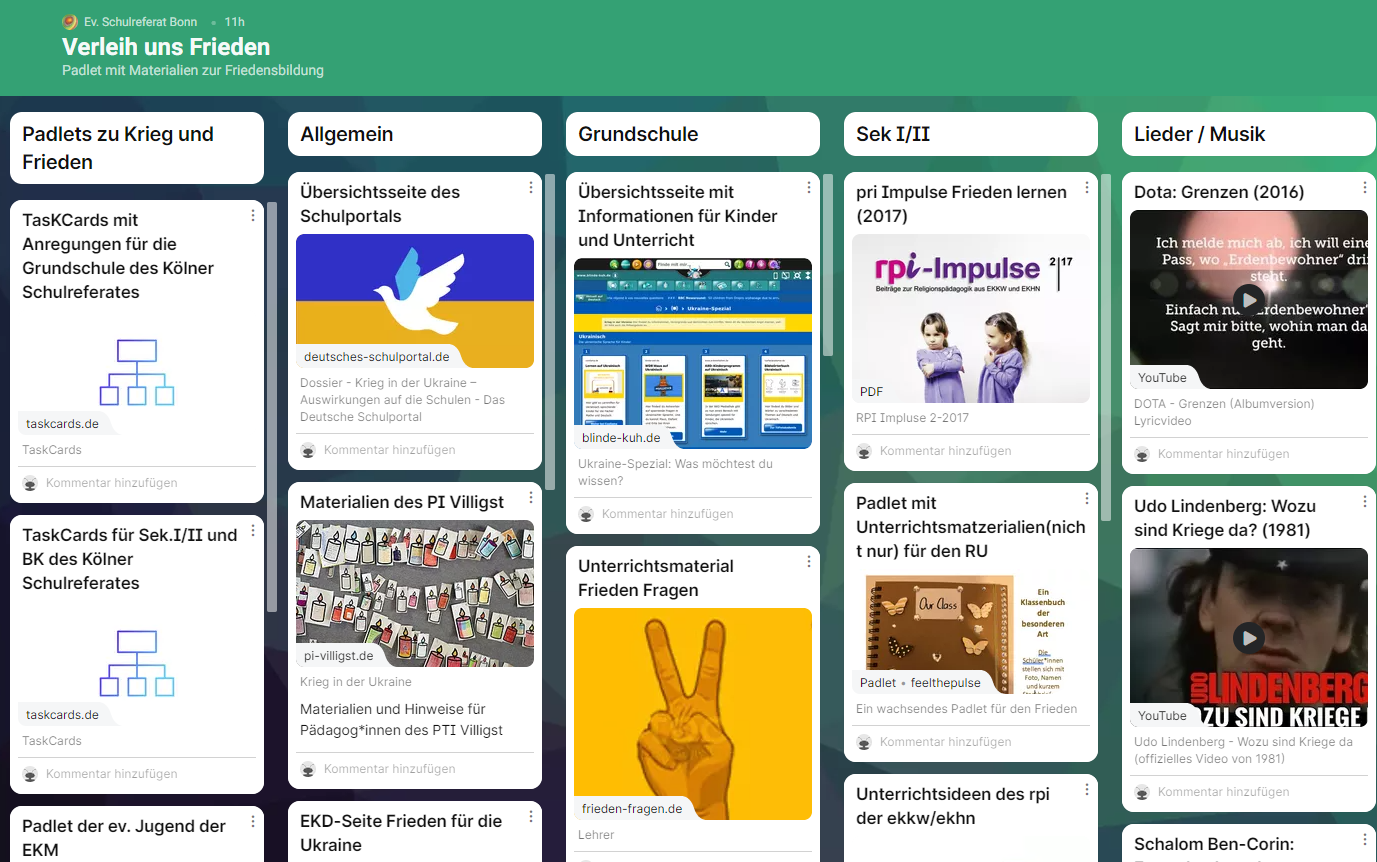This screenshot has width=1377, height=862.
Task: Click the RPI Impluse 2-2017 caption
Action: pos(912,418)
